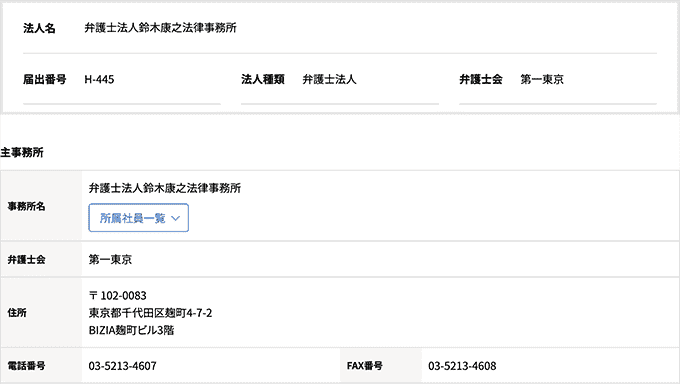Click the phone number 03-5213-4607

(122, 366)
